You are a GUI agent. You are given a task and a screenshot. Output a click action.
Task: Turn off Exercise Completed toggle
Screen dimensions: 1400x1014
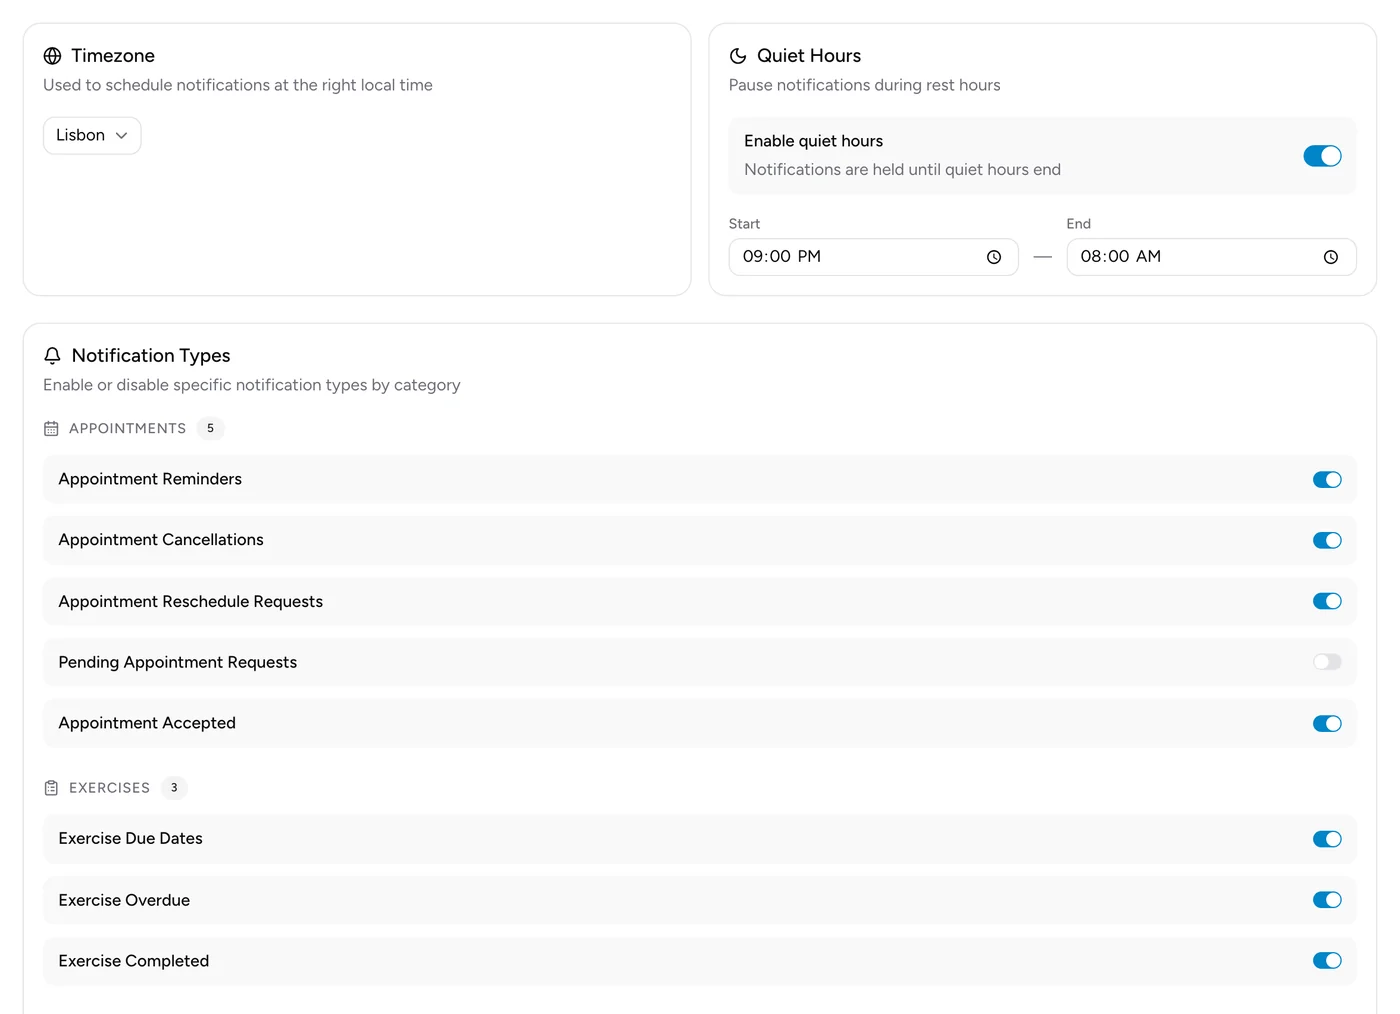click(x=1327, y=961)
